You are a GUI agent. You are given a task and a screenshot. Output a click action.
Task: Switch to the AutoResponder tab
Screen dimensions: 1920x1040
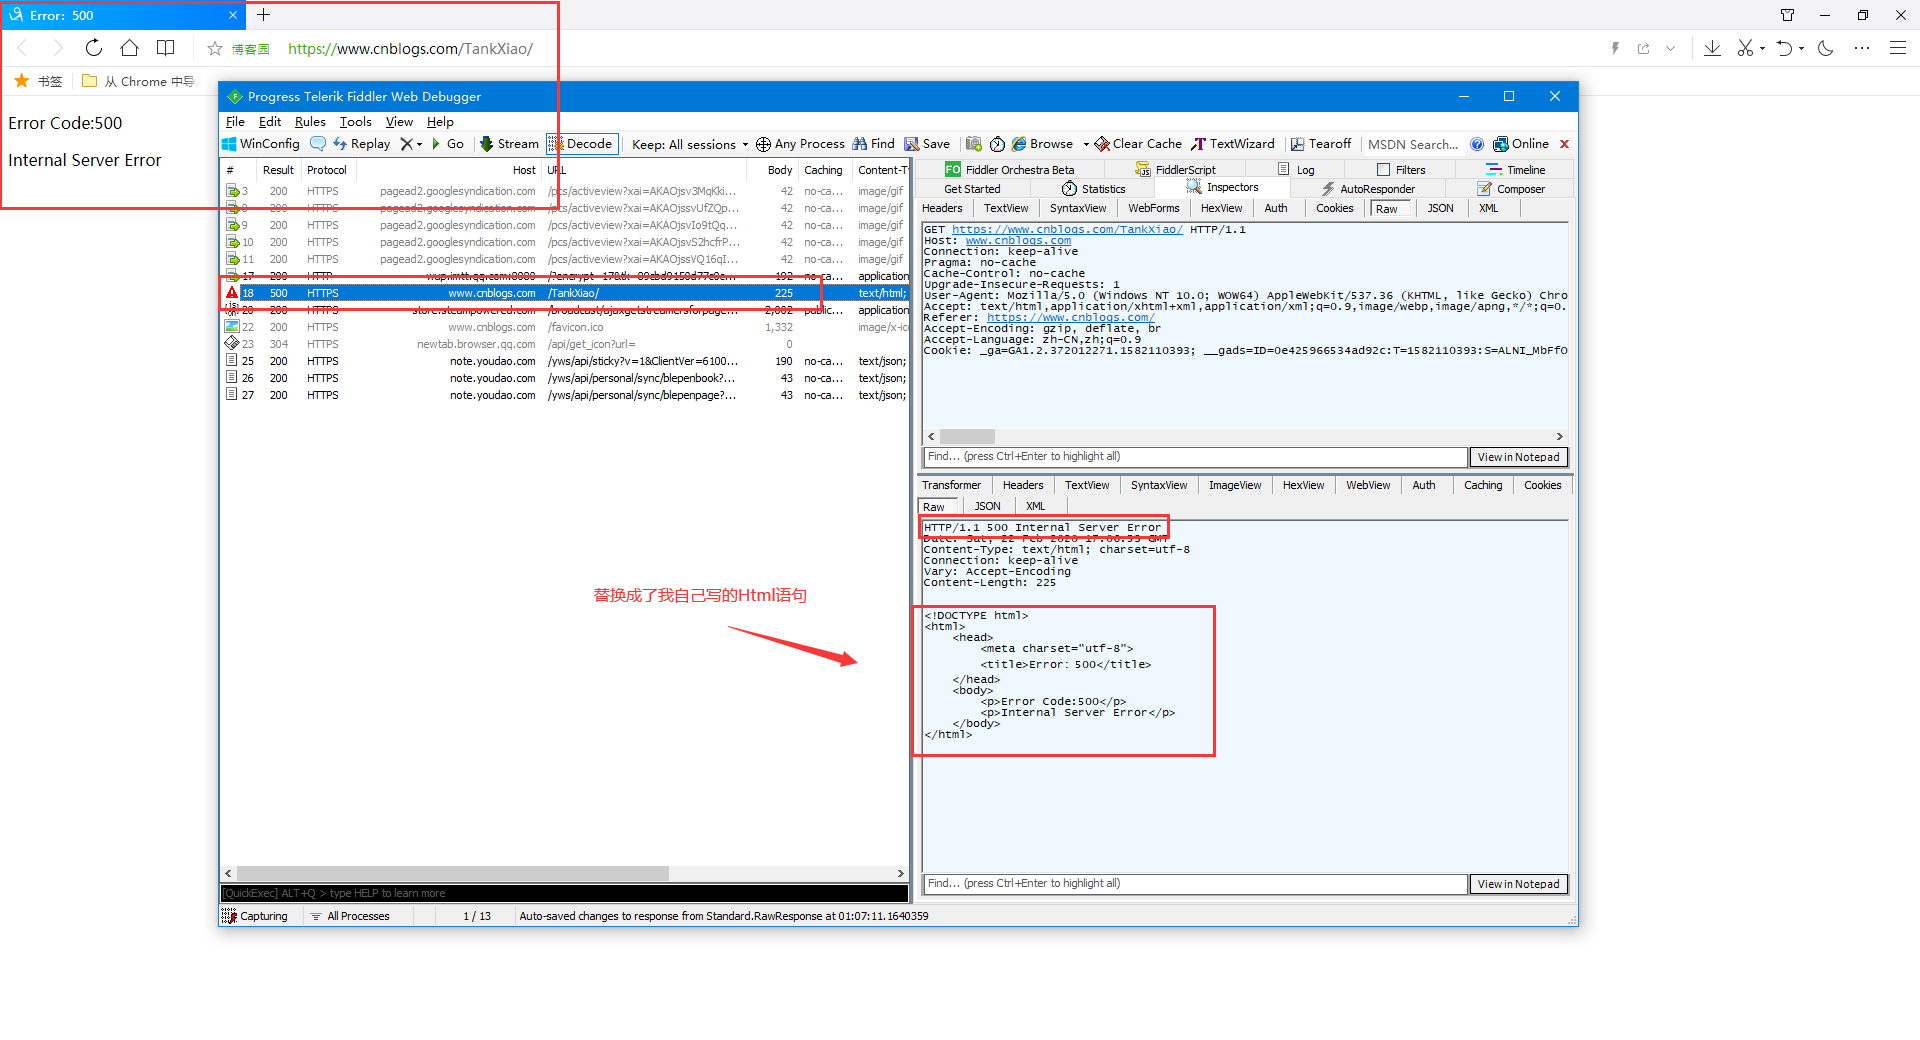click(x=1367, y=189)
